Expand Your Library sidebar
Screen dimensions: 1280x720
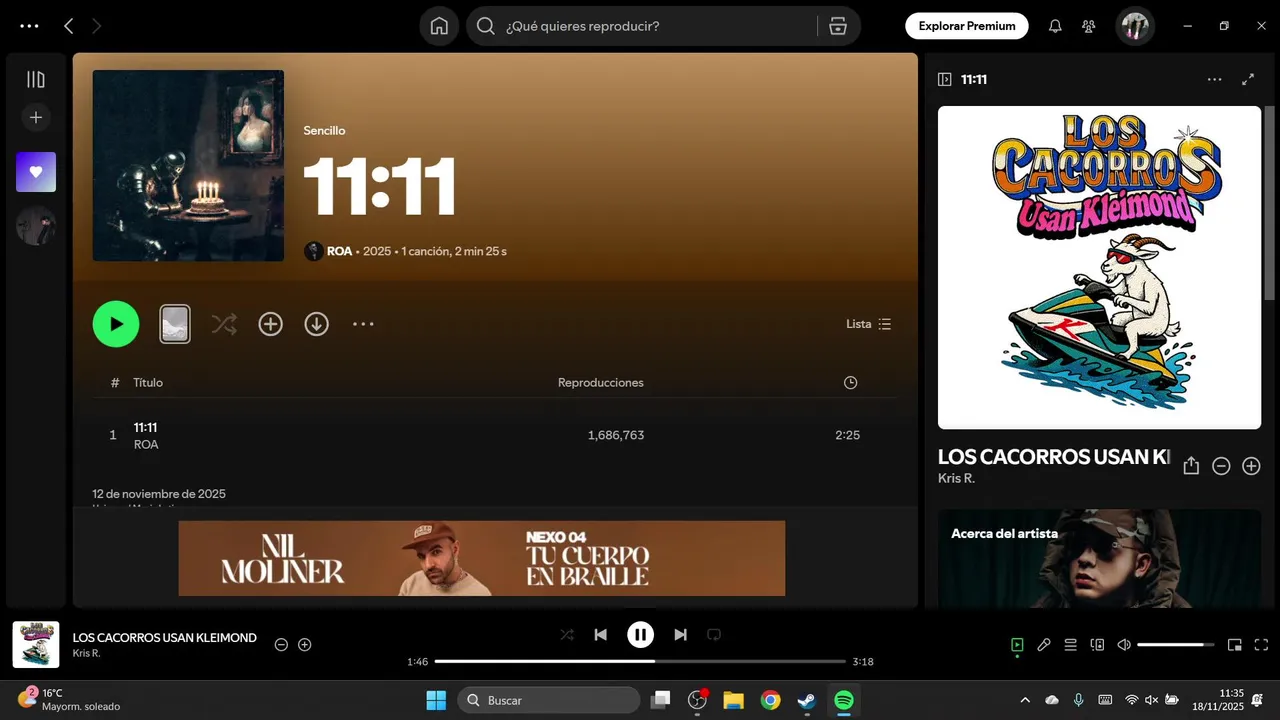(36, 79)
